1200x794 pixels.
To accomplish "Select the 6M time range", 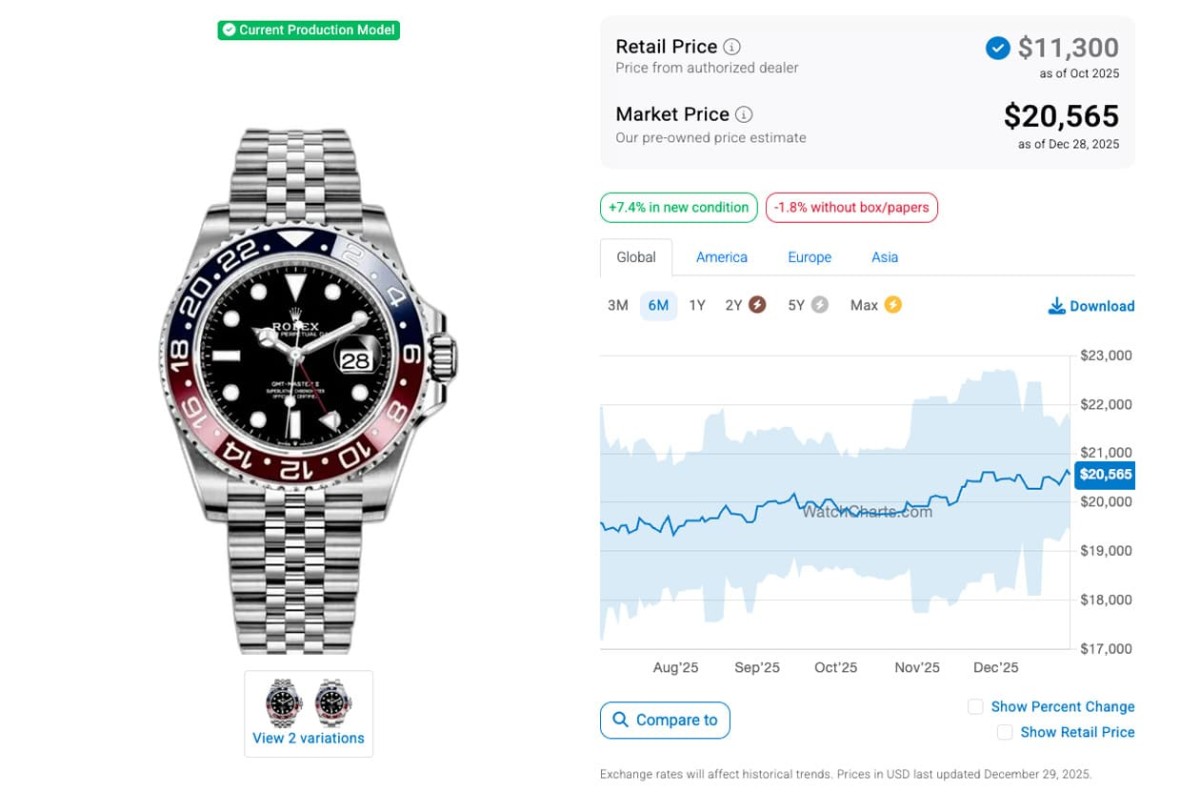I will 658,306.
